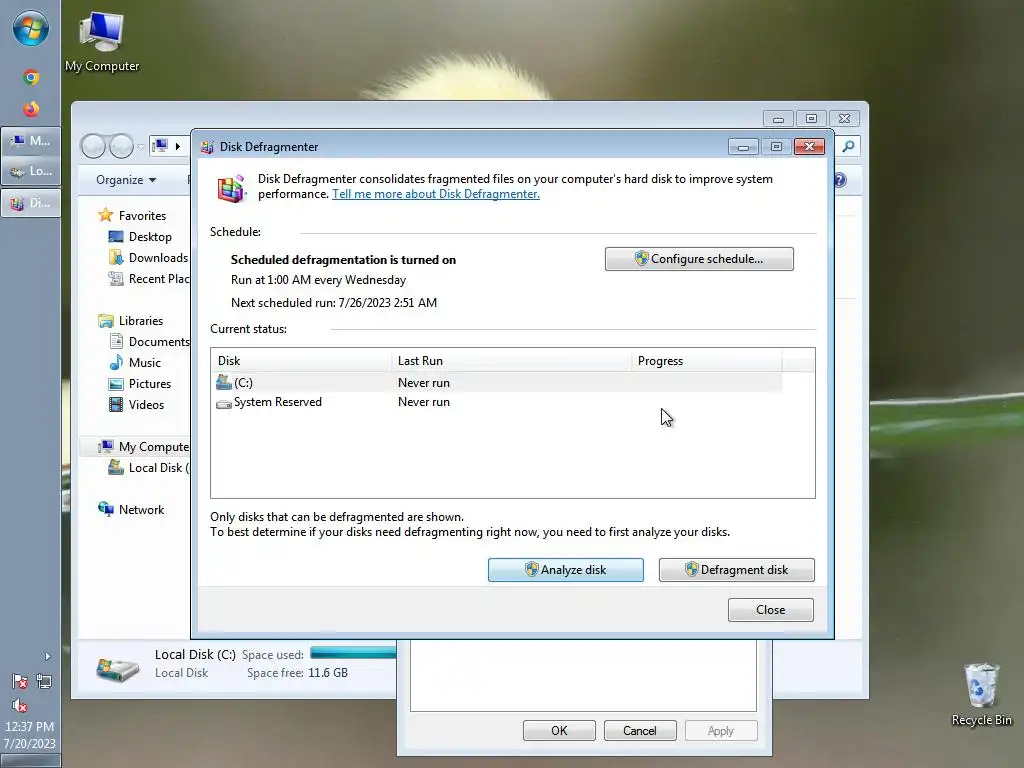Click the Explorer help question mark icon
Viewport: 1024px width, 768px height.
(840, 180)
